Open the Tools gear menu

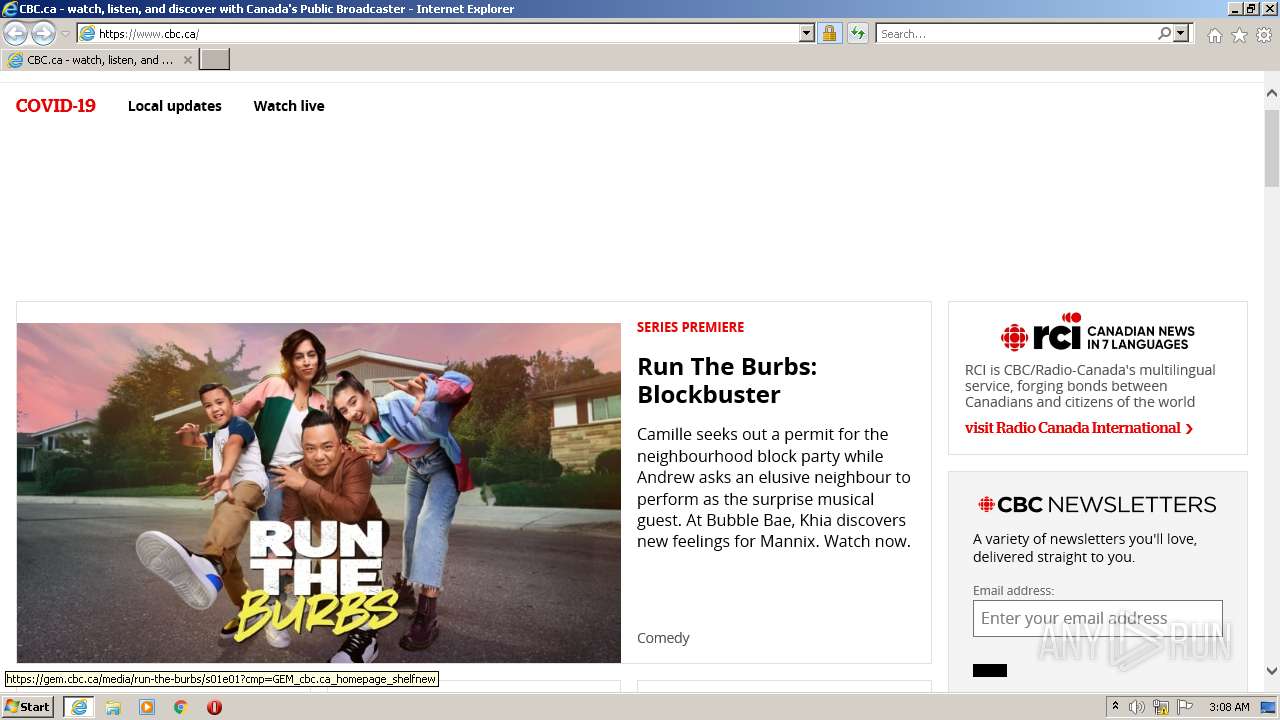point(1264,35)
